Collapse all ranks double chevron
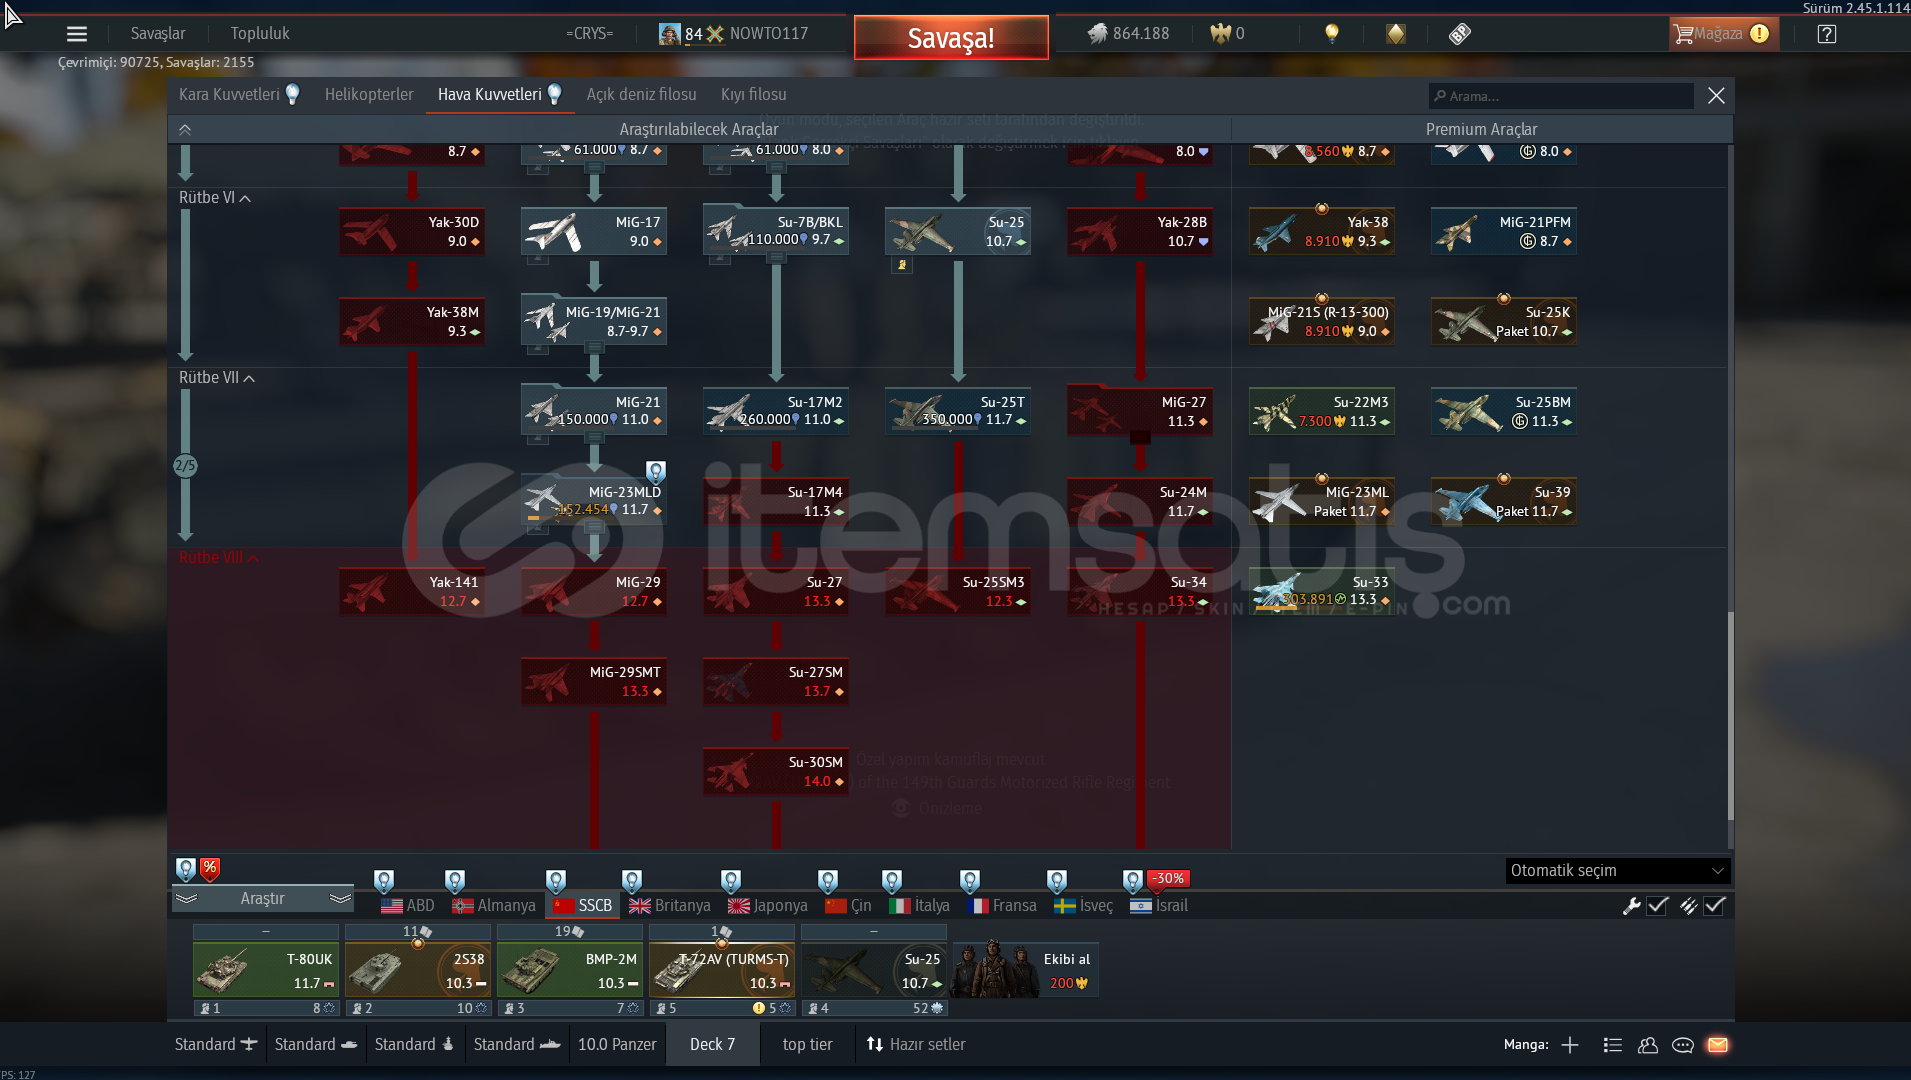The image size is (1911, 1080). 185,129
